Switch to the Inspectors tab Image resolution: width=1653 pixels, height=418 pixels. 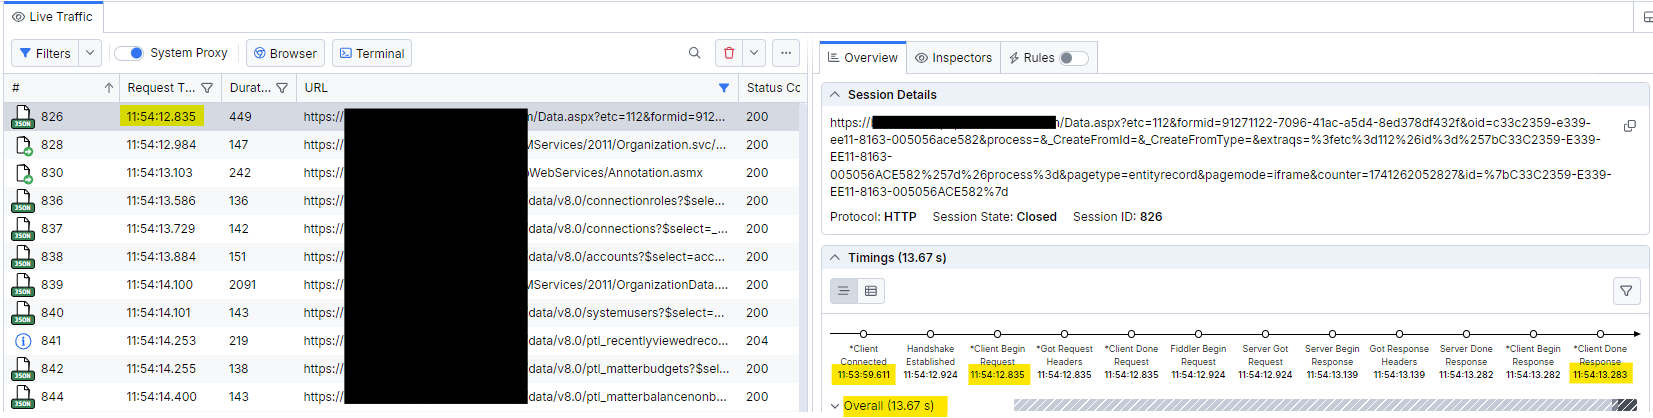(x=953, y=58)
